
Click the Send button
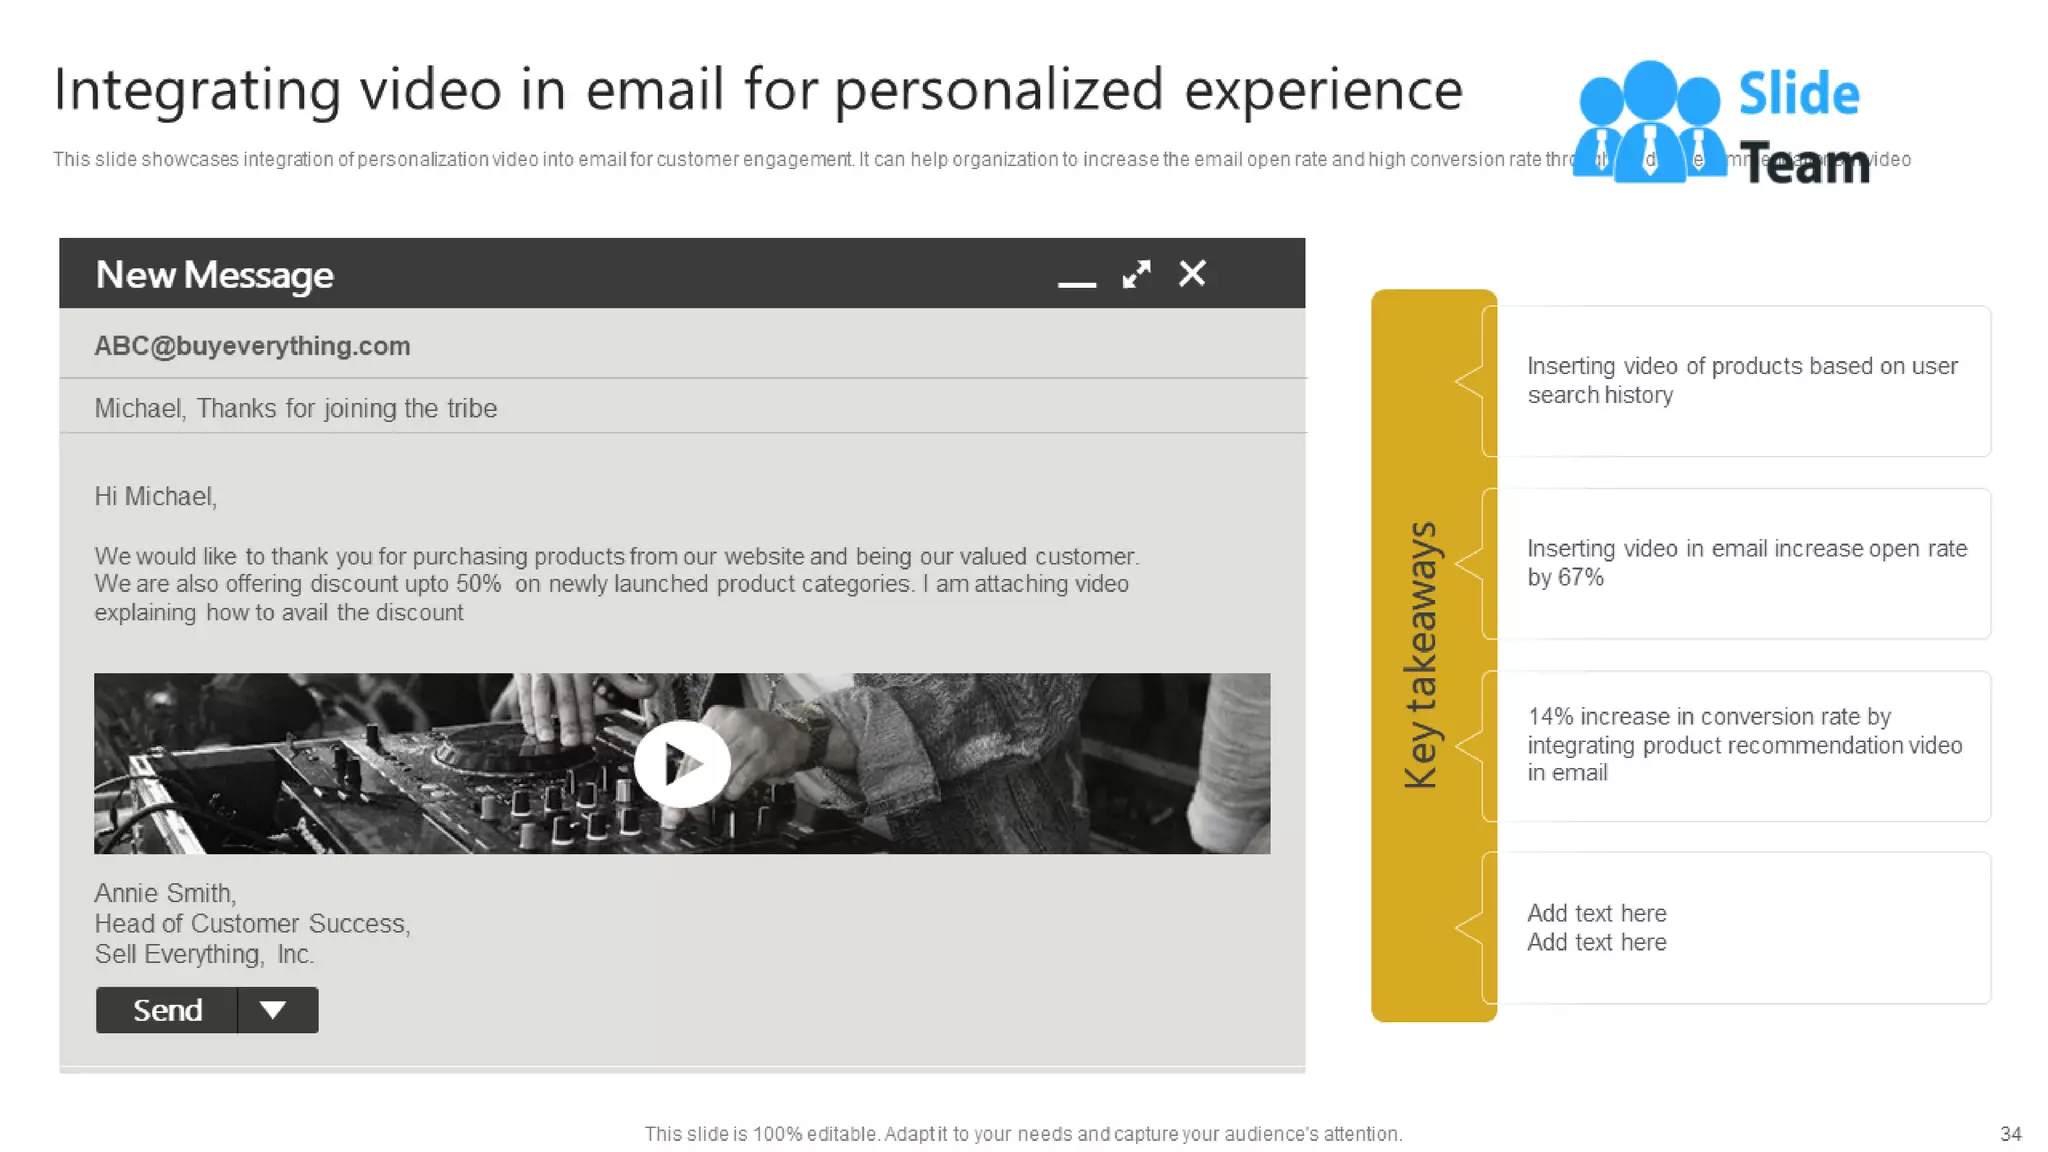coord(167,1010)
